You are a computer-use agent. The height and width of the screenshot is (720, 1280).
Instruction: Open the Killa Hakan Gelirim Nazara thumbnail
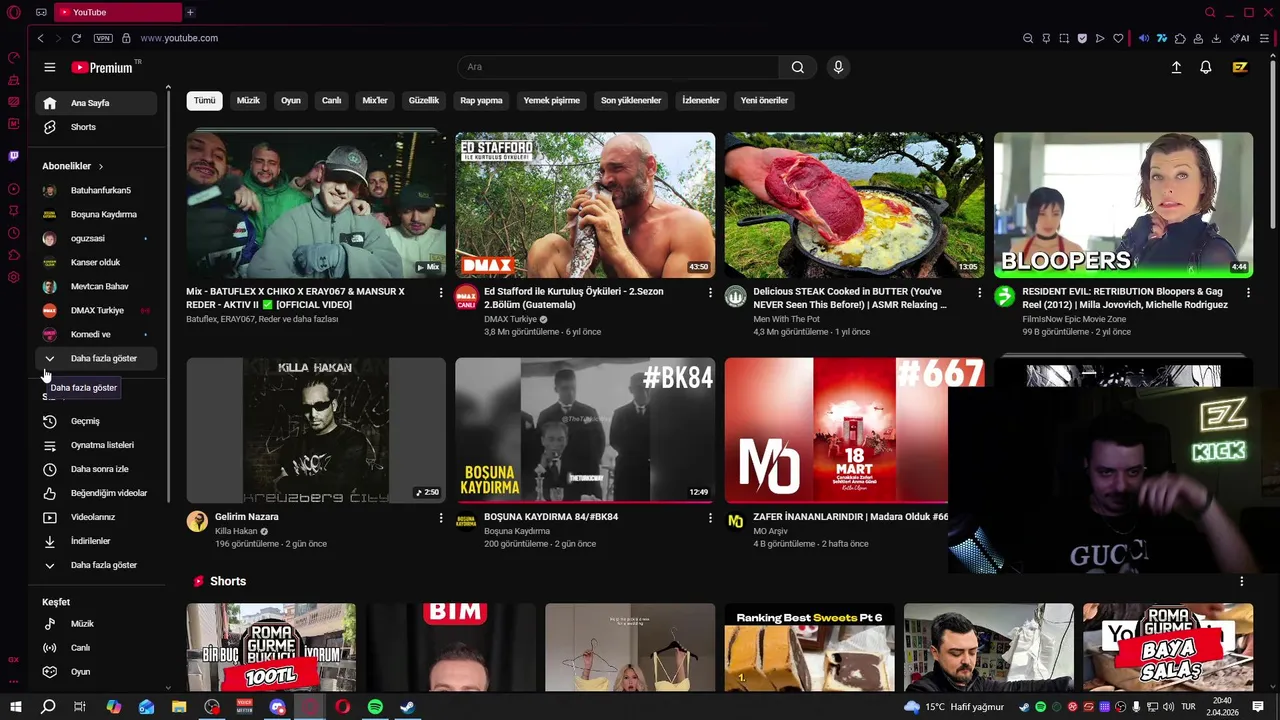(x=316, y=430)
